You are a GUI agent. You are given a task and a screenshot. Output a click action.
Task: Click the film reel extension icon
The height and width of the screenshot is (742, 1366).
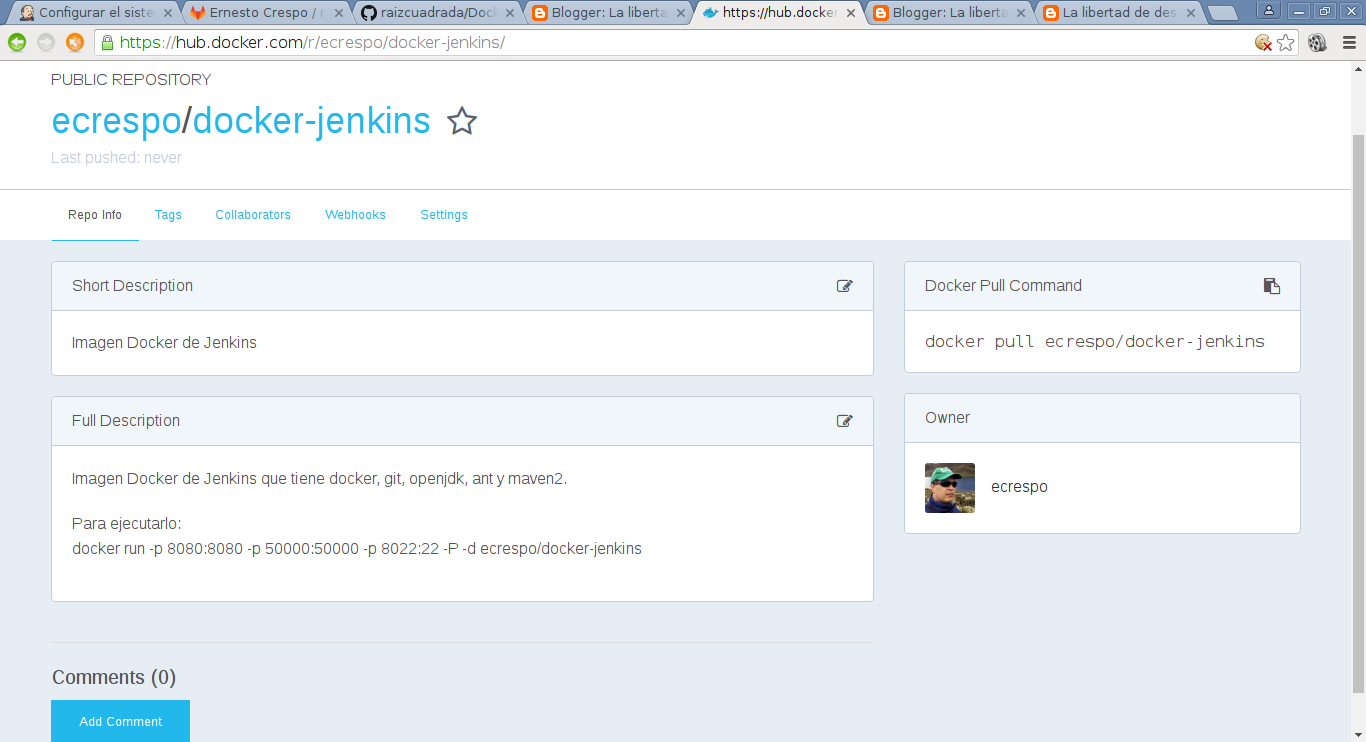click(1317, 42)
